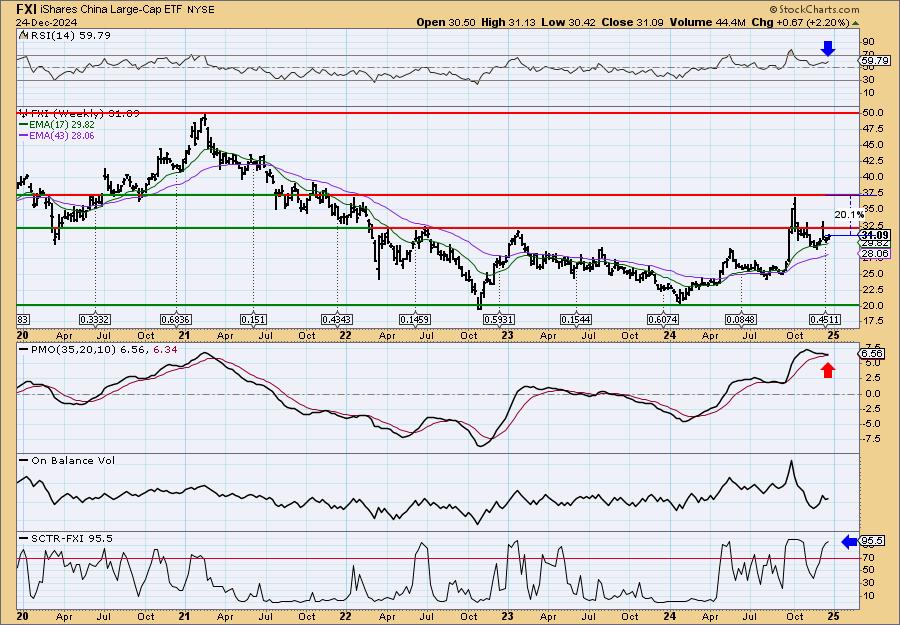Image resolution: width=900 pixels, height=625 pixels.
Task: Click the 20.0 price axis label
Action: pos(872,305)
